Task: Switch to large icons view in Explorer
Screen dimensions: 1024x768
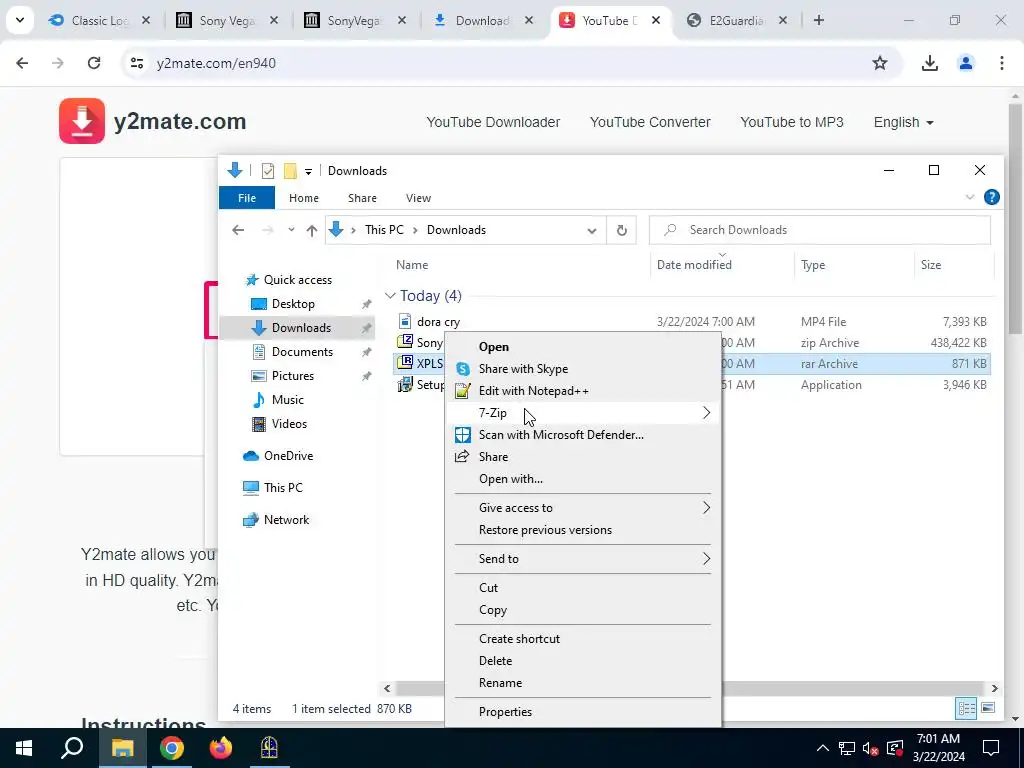Action: [x=988, y=708]
